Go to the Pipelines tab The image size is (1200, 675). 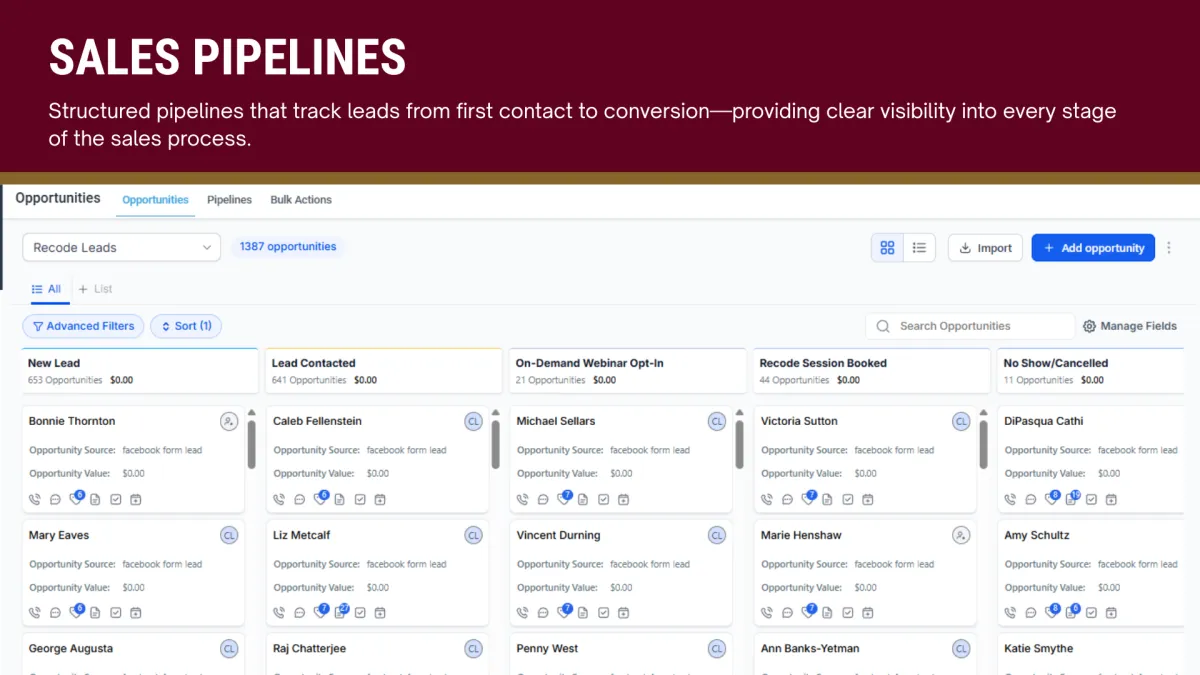point(229,200)
